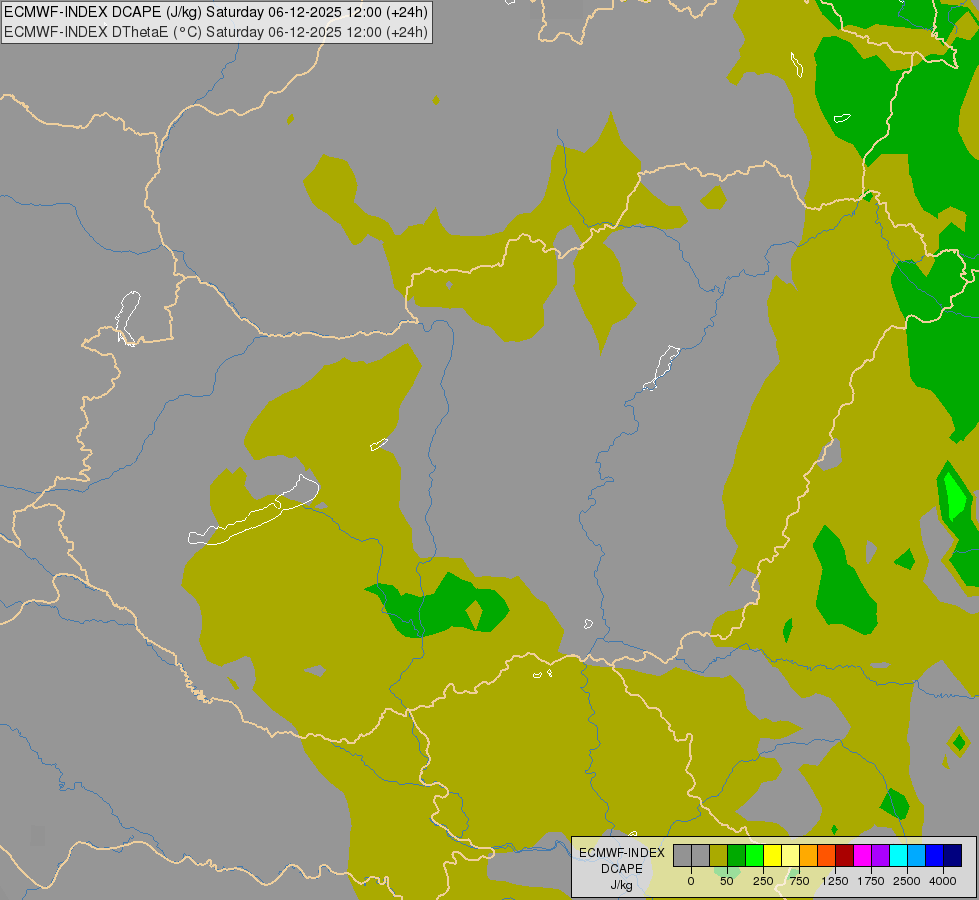Click the dark red legend swatch

[x=844, y=856]
